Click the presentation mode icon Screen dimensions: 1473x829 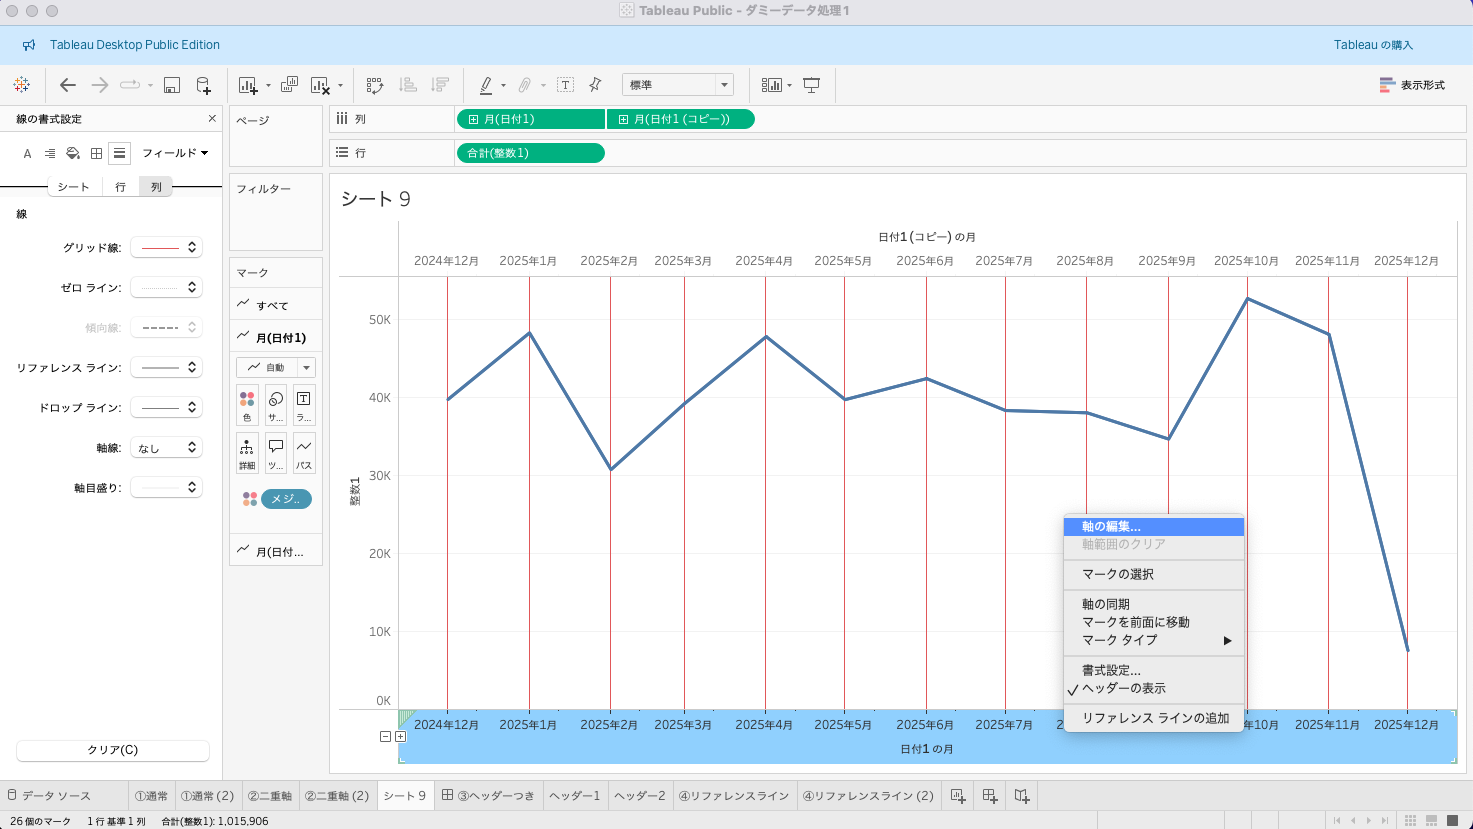812,85
